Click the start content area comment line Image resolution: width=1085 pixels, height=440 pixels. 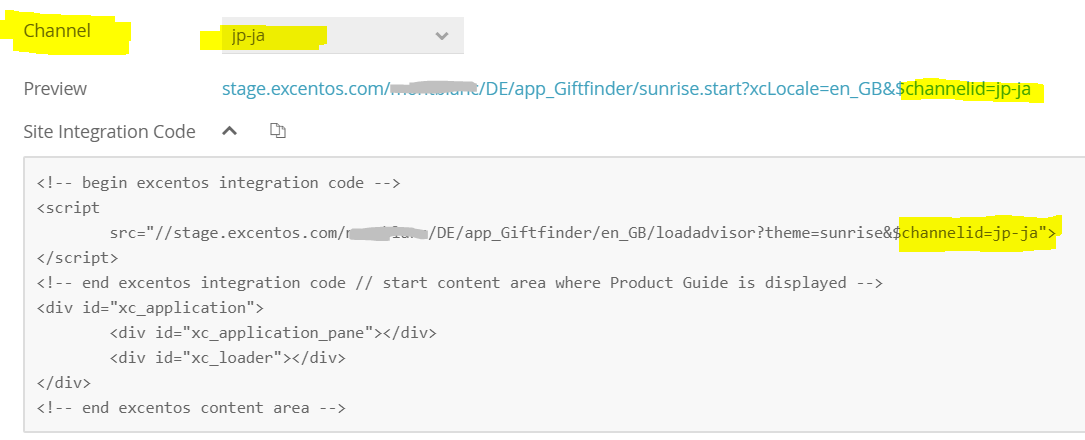coord(460,283)
